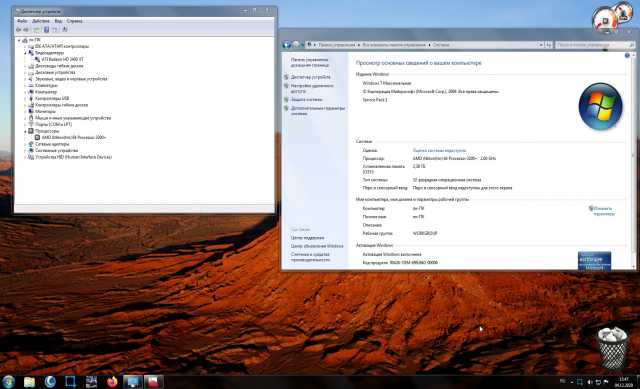Select Контроллеры гибких дисков row label

coord(61,105)
